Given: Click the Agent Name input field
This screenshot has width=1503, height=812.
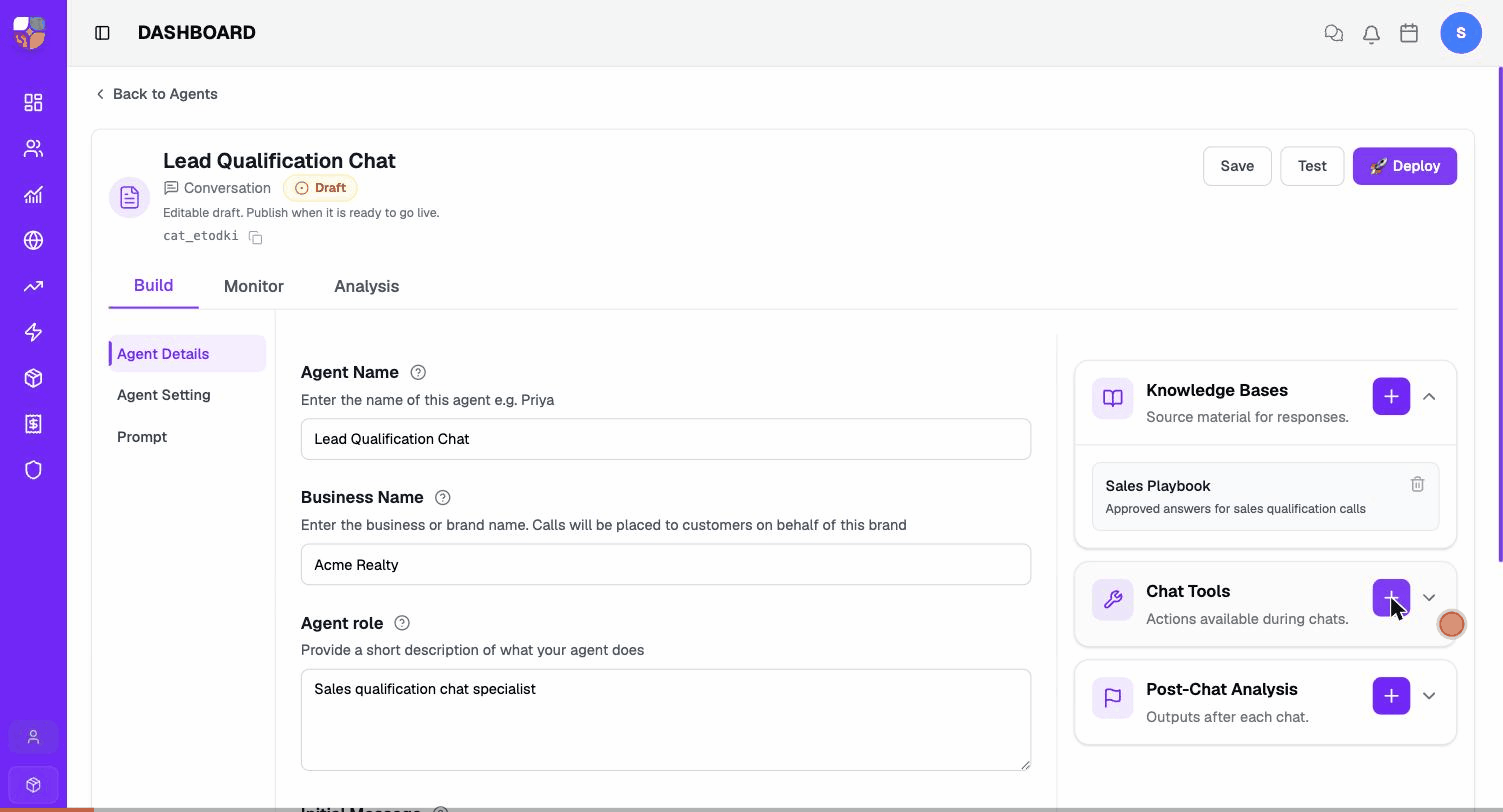Looking at the screenshot, I should click(666, 439).
